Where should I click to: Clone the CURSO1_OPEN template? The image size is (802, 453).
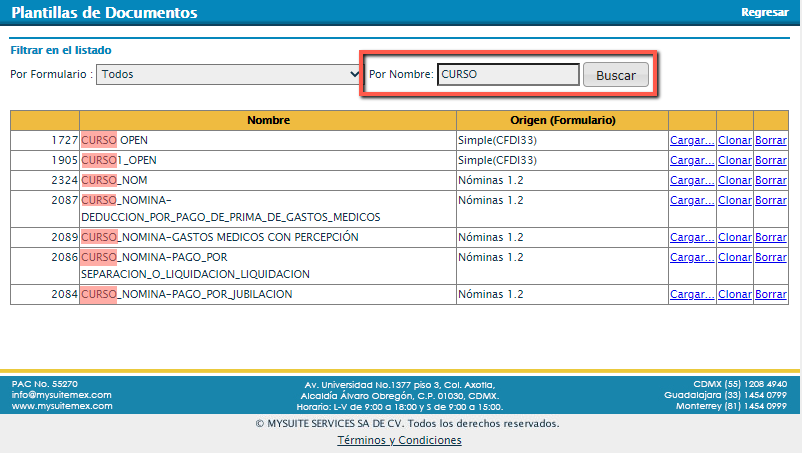click(x=734, y=160)
